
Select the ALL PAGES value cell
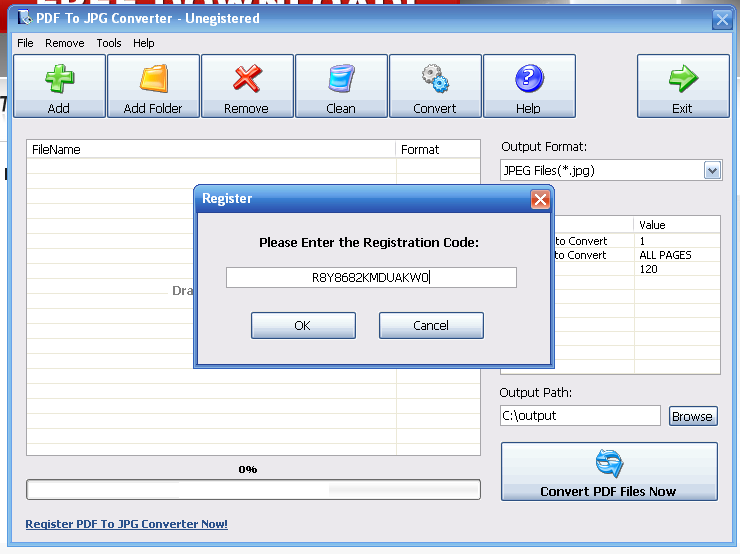coord(677,255)
